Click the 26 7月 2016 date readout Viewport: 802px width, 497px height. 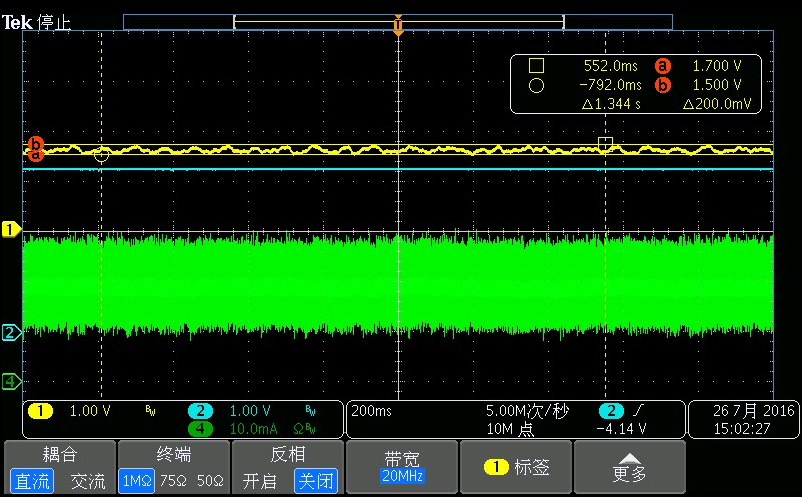coord(754,411)
